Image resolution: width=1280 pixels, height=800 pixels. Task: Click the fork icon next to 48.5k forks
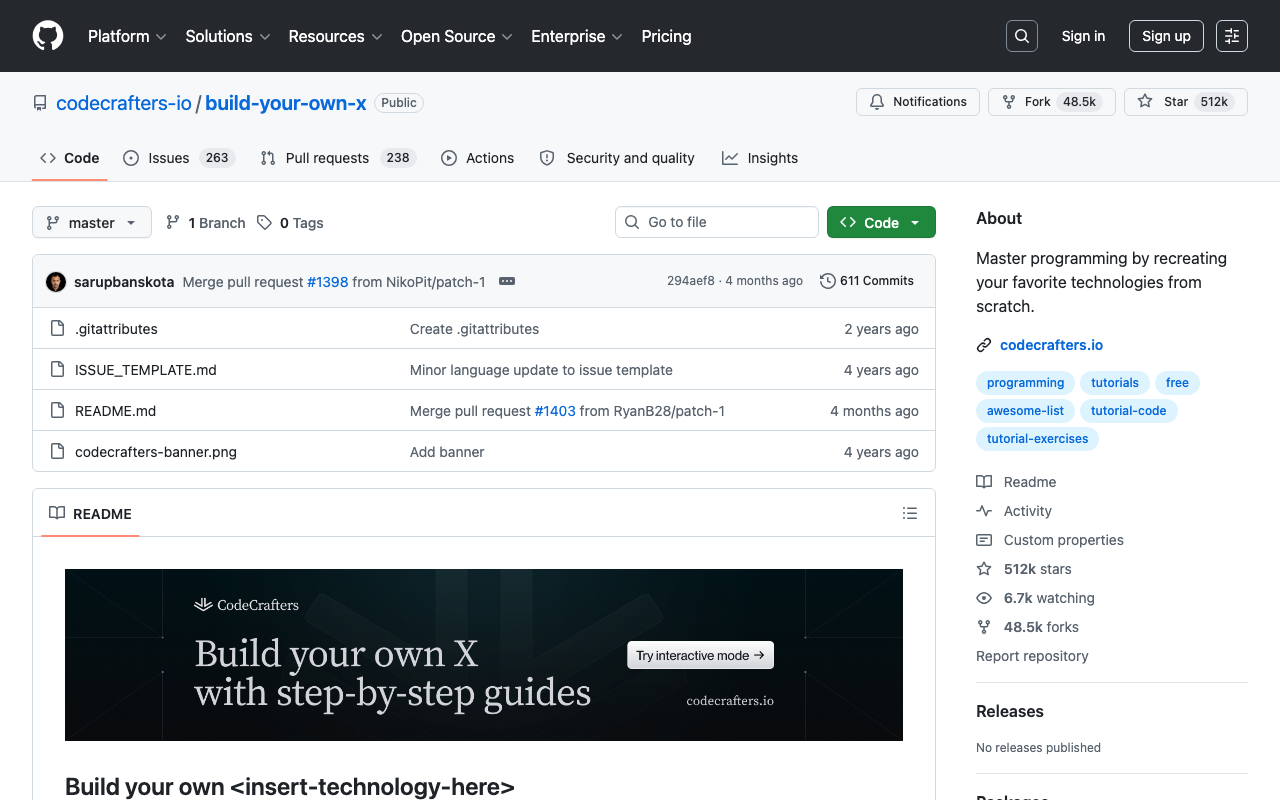click(984, 627)
